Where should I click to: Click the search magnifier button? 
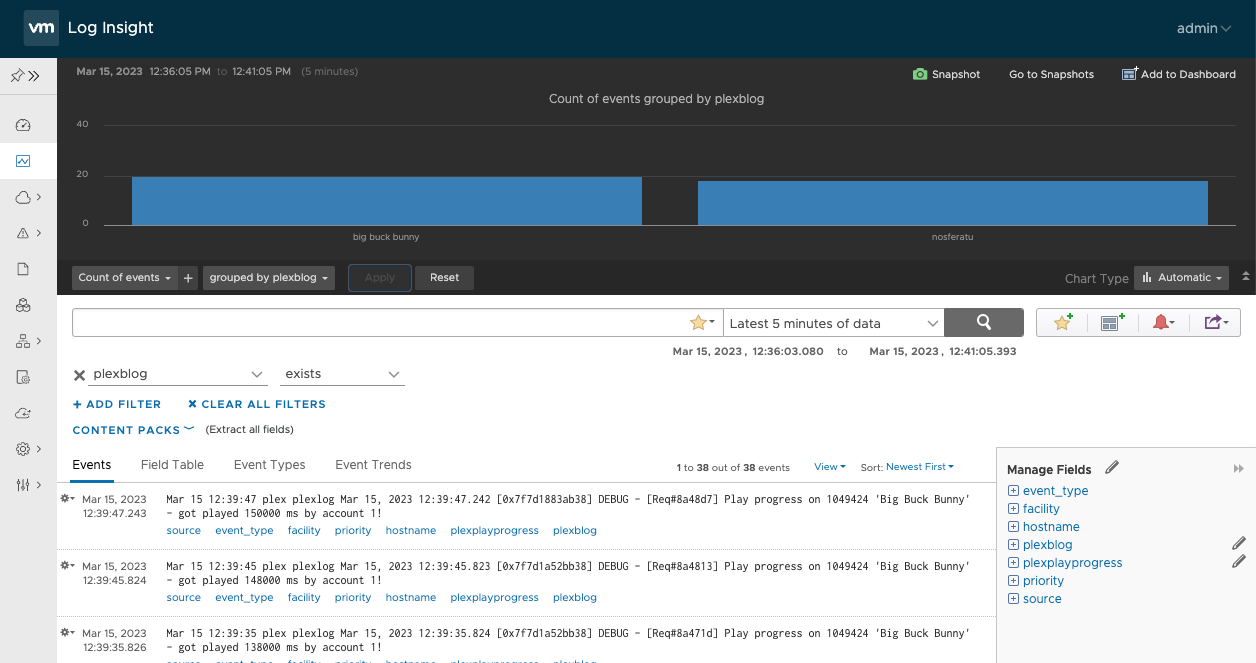coord(984,322)
